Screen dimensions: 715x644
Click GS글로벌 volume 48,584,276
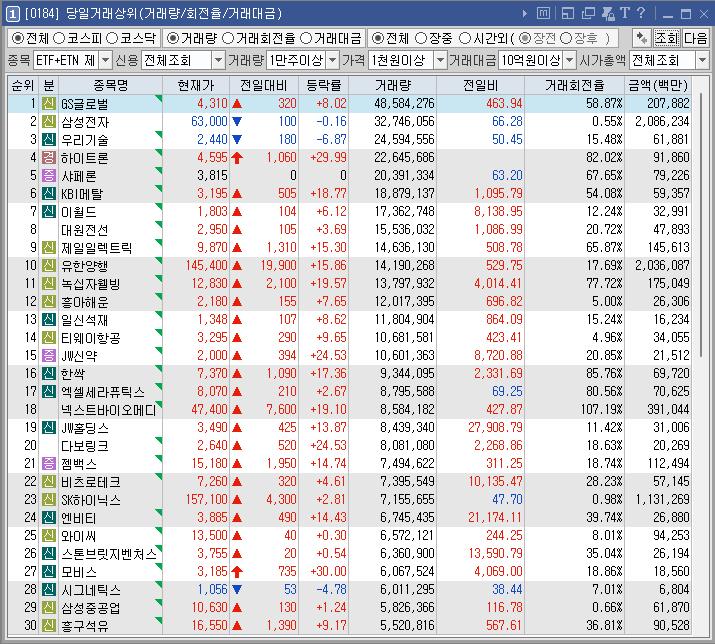pyautogui.click(x=404, y=104)
